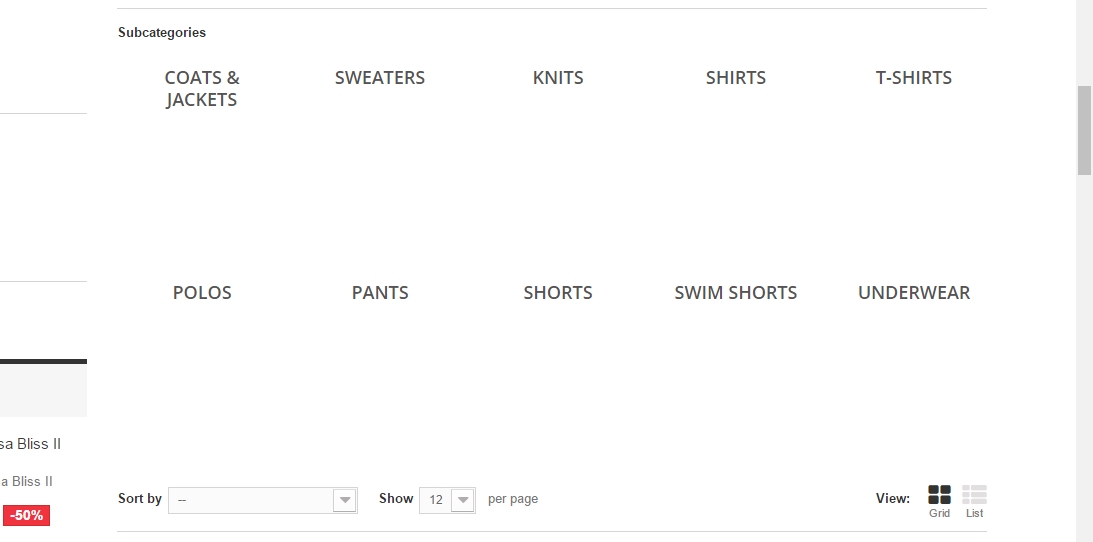This screenshot has height=542, width=1093.
Task: Click the Grid label under the view icon
Action: pos(939,513)
